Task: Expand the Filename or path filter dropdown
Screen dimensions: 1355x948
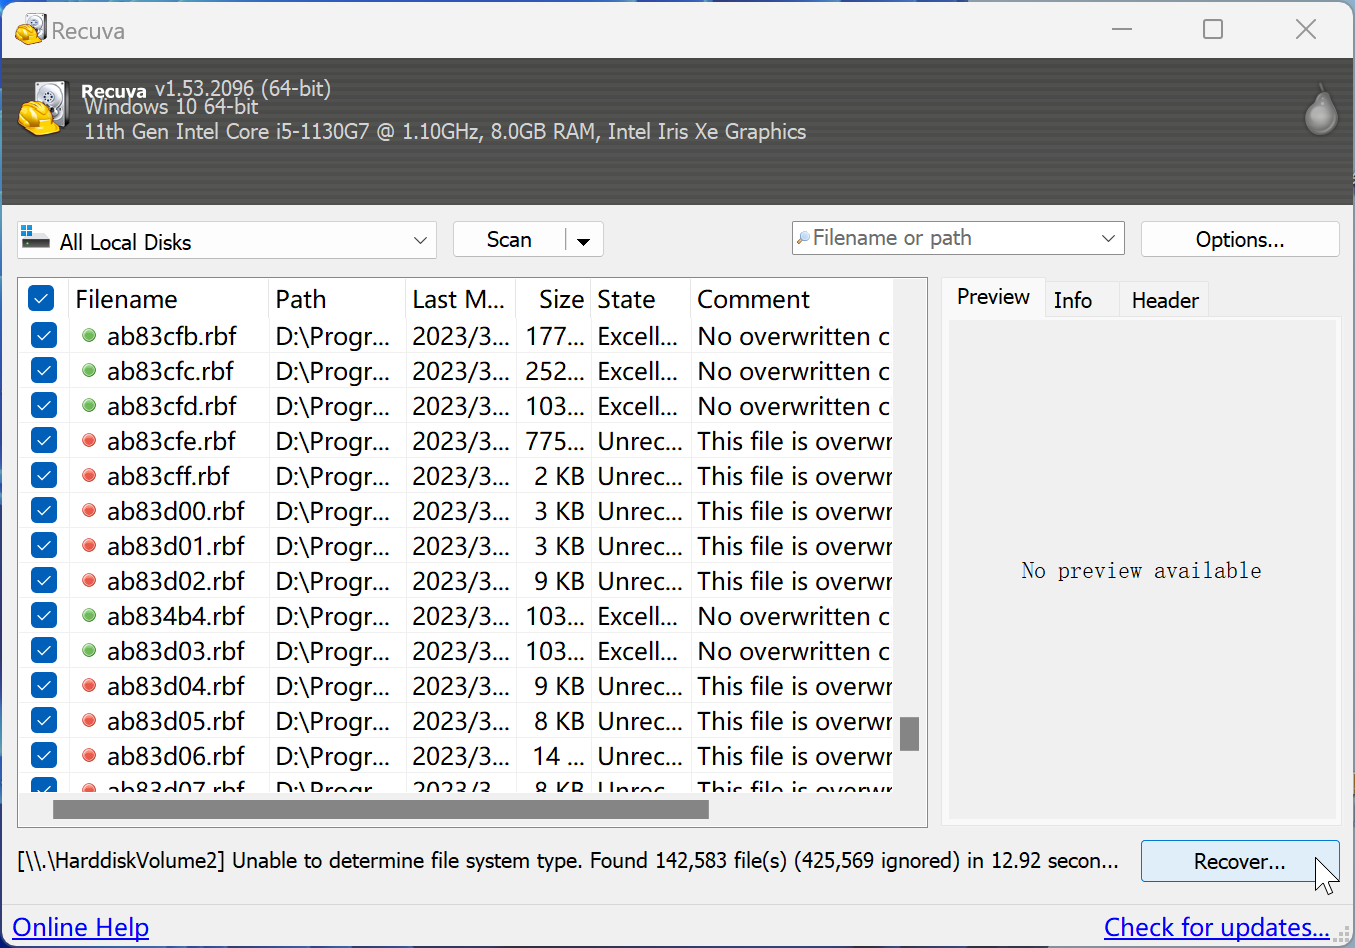Action: (1108, 238)
